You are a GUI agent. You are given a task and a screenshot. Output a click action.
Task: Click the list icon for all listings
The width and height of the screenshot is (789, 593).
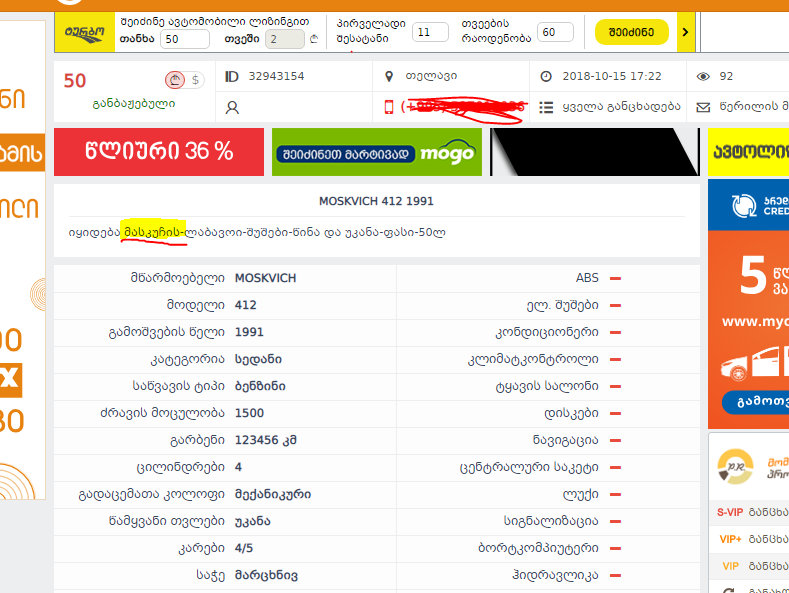[x=546, y=107]
